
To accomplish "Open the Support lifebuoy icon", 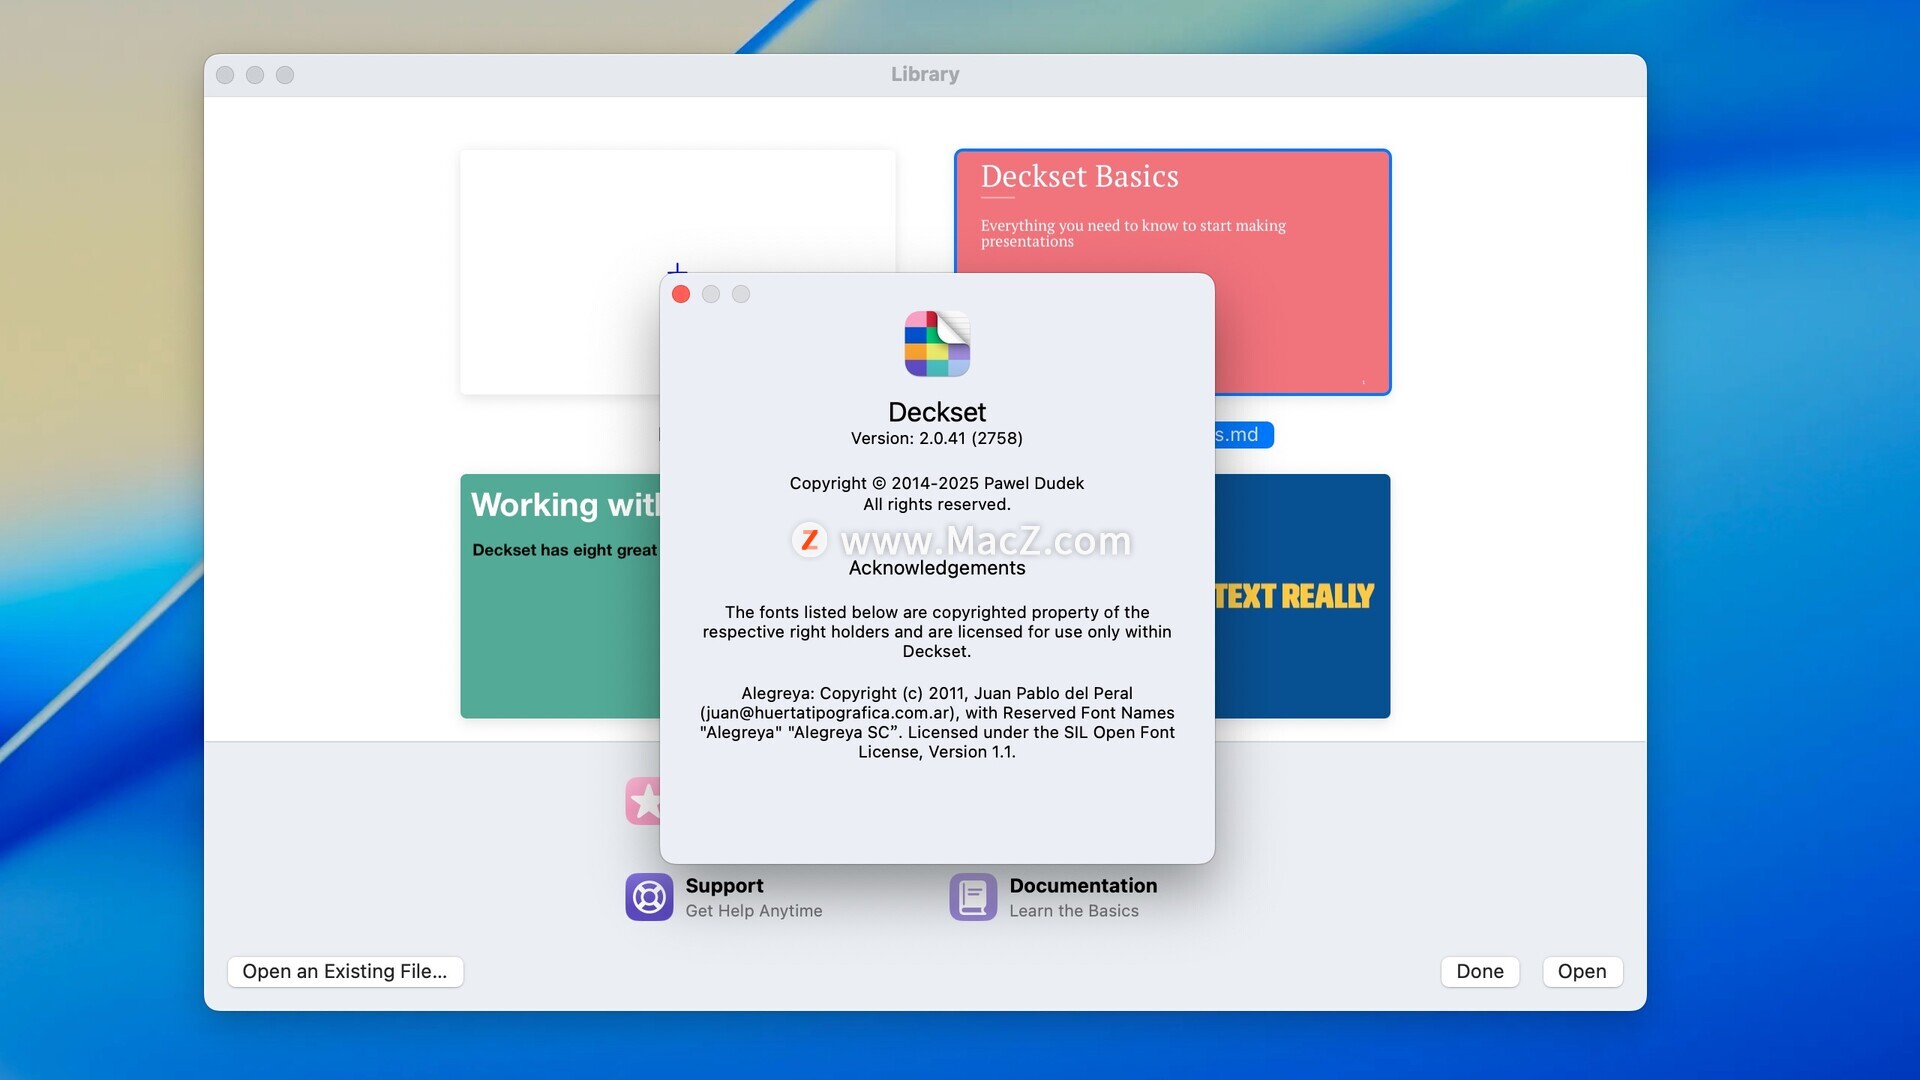I will click(x=649, y=897).
